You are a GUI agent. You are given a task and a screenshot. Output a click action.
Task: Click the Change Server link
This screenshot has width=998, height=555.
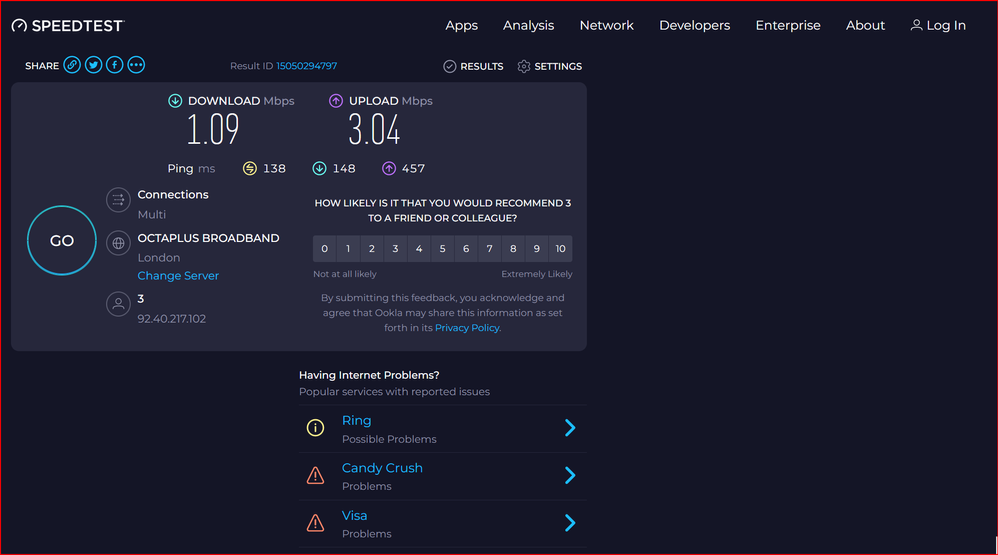pos(178,276)
